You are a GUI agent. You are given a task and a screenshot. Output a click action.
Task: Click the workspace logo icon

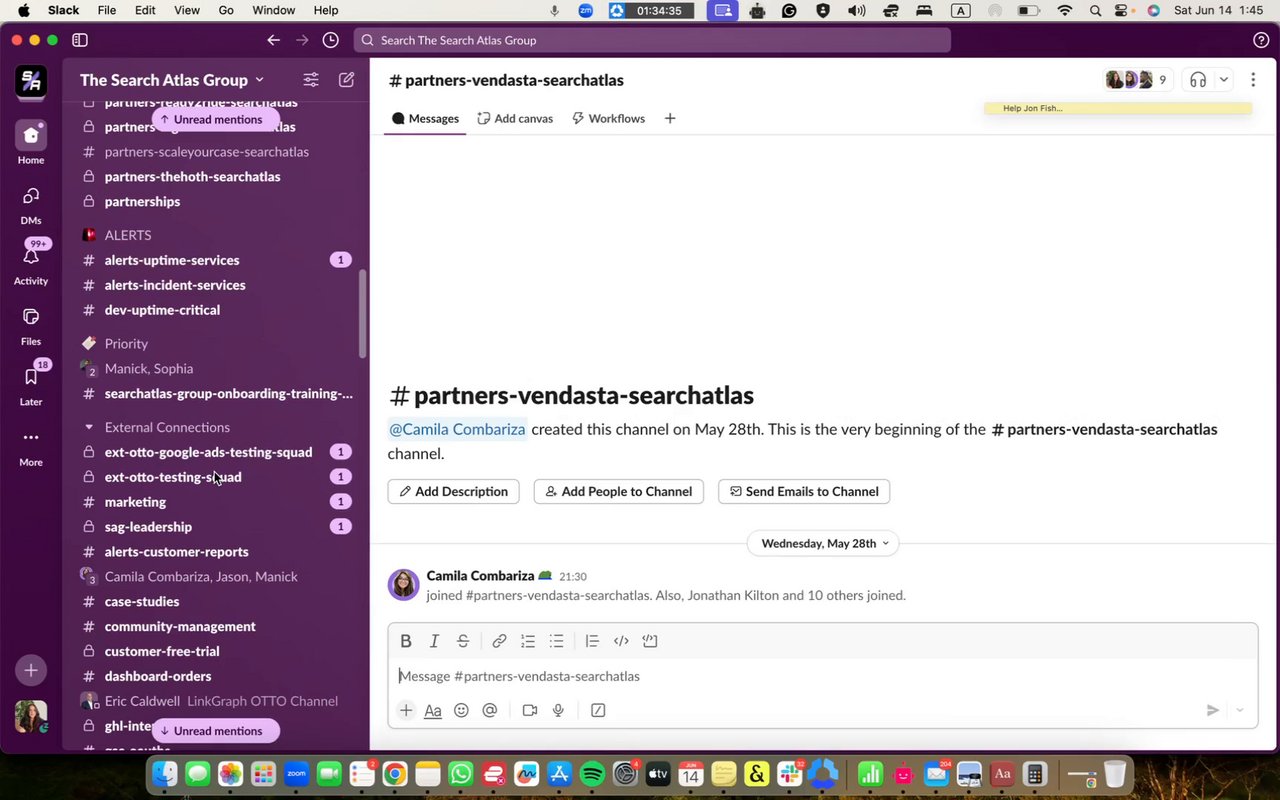31,80
